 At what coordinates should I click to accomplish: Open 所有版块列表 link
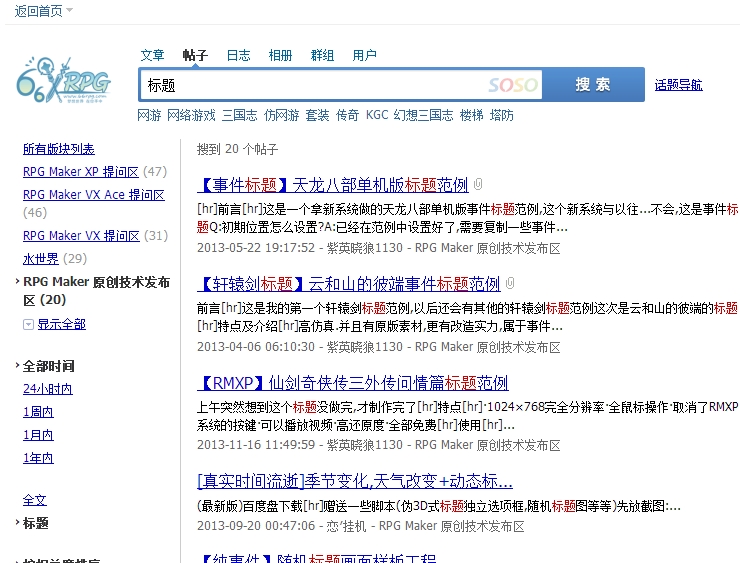[x=59, y=149]
